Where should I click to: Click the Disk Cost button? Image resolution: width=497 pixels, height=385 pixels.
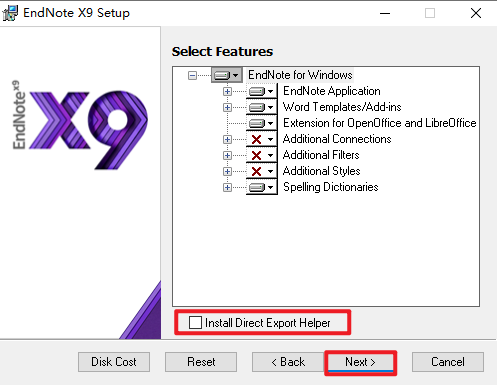click(114, 362)
